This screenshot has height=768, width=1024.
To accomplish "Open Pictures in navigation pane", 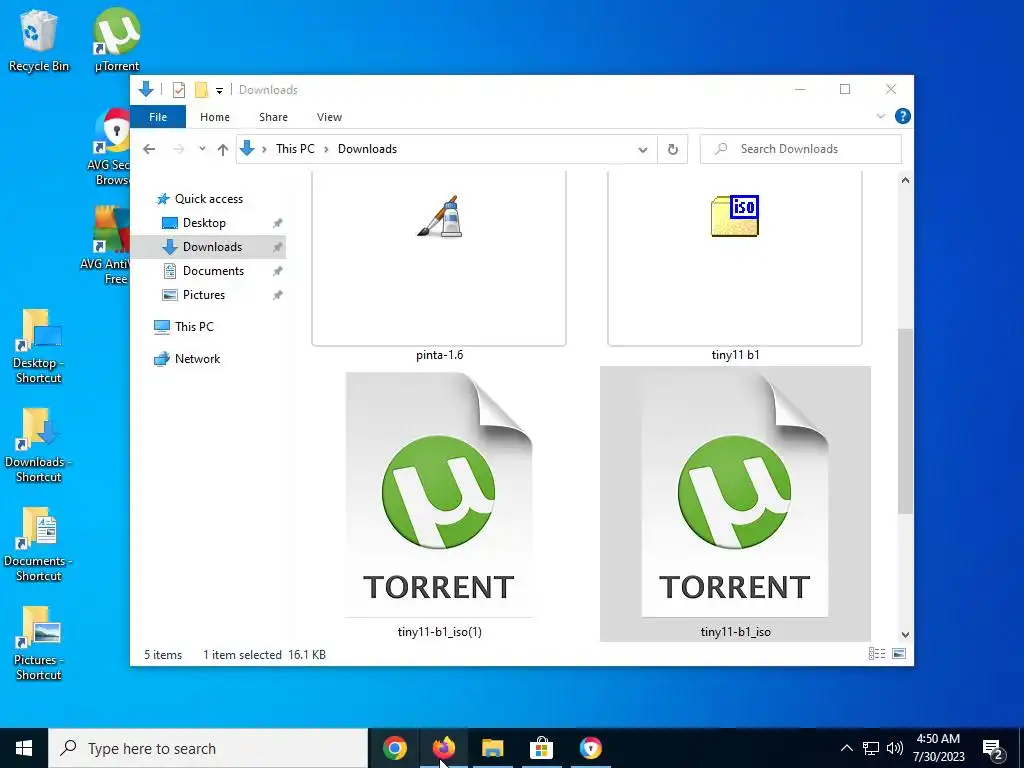I will point(204,295).
